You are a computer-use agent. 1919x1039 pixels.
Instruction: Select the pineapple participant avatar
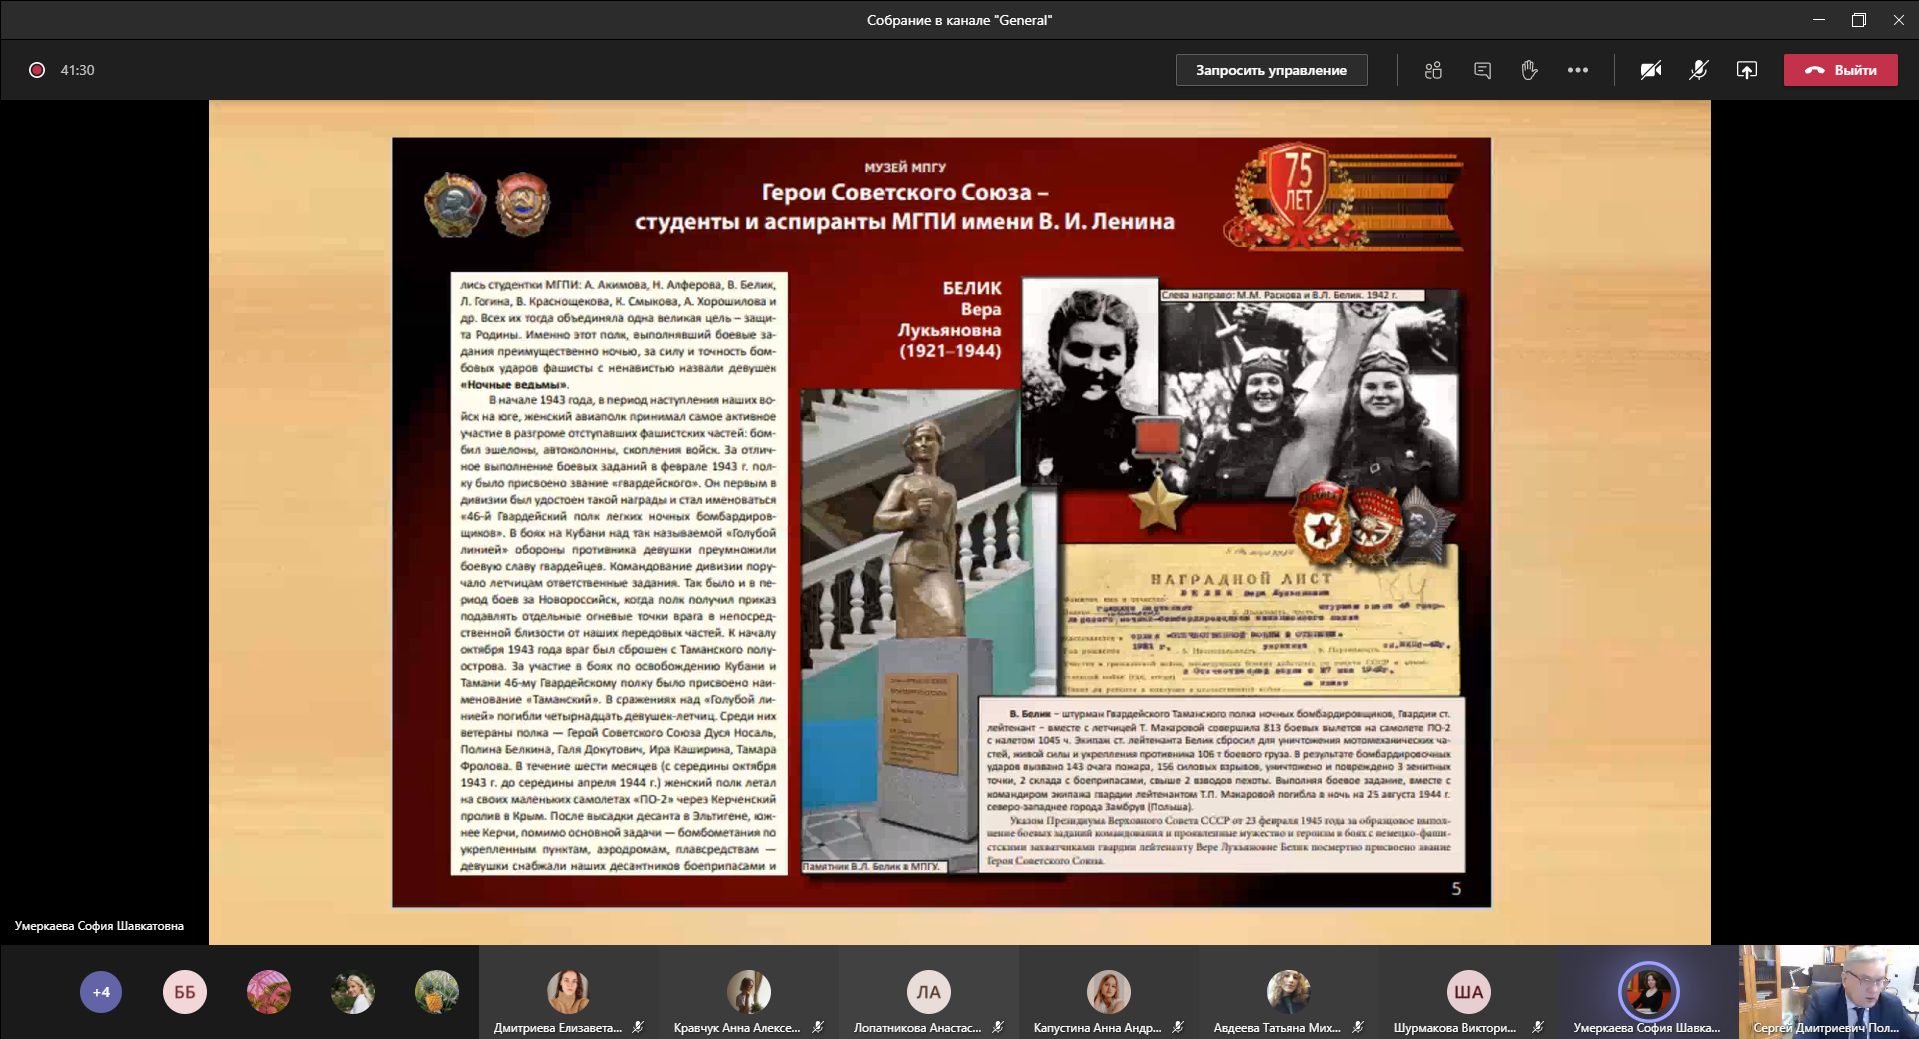[x=437, y=992]
